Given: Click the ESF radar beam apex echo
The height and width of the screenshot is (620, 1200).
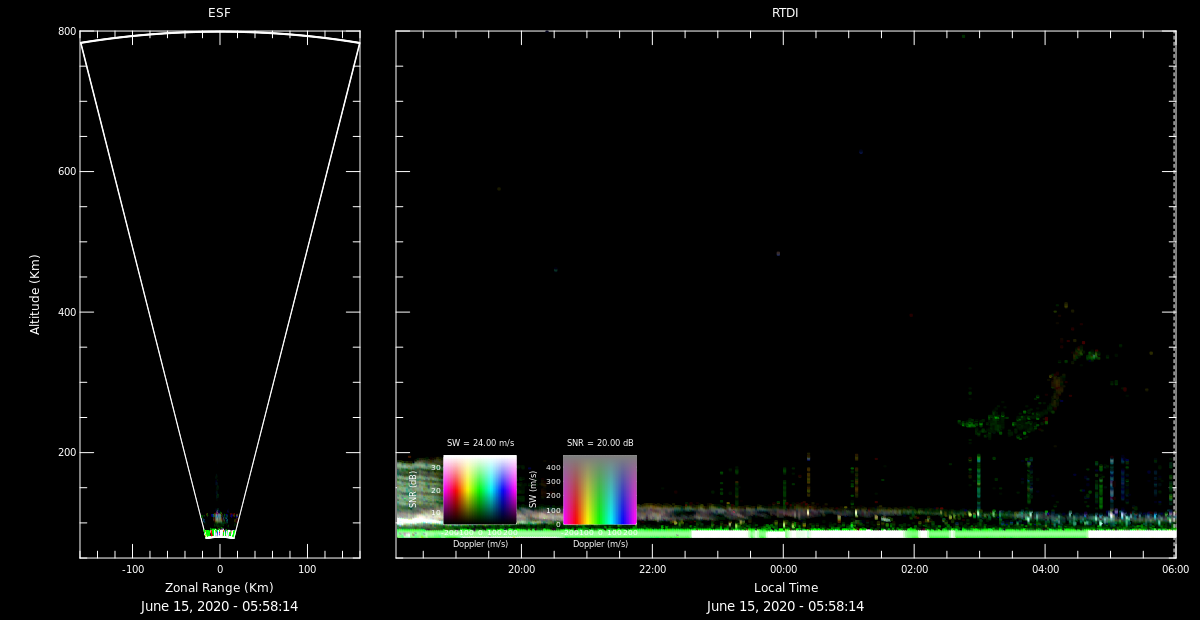Looking at the screenshot, I should pos(219,532).
